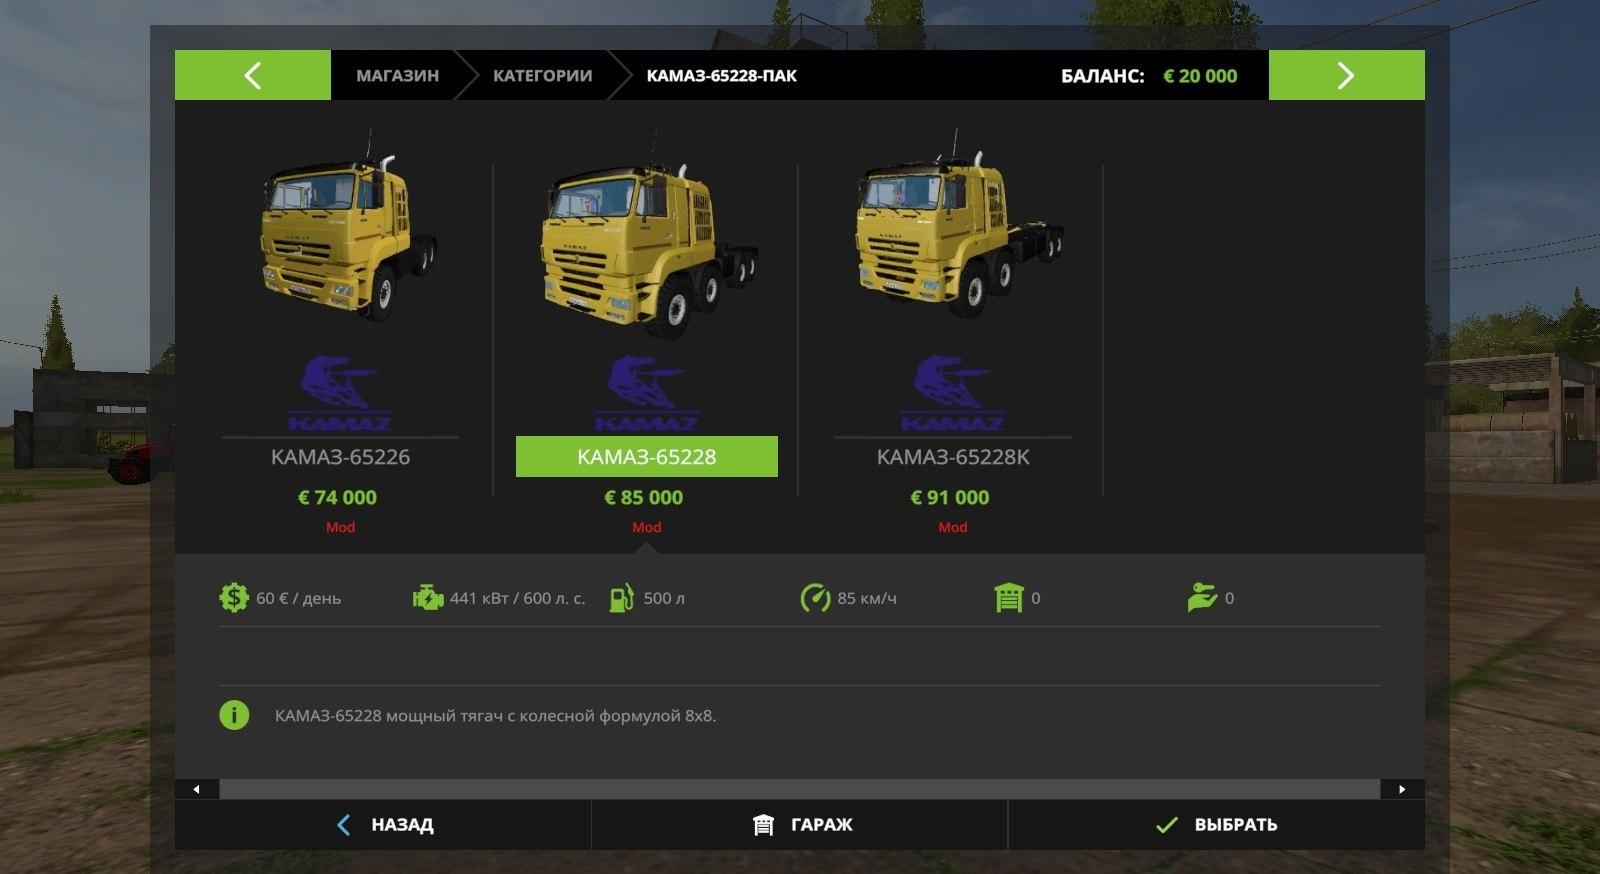
Task: Select the КАМАЗ-65228-ПАК breadcrumb
Action: click(721, 76)
